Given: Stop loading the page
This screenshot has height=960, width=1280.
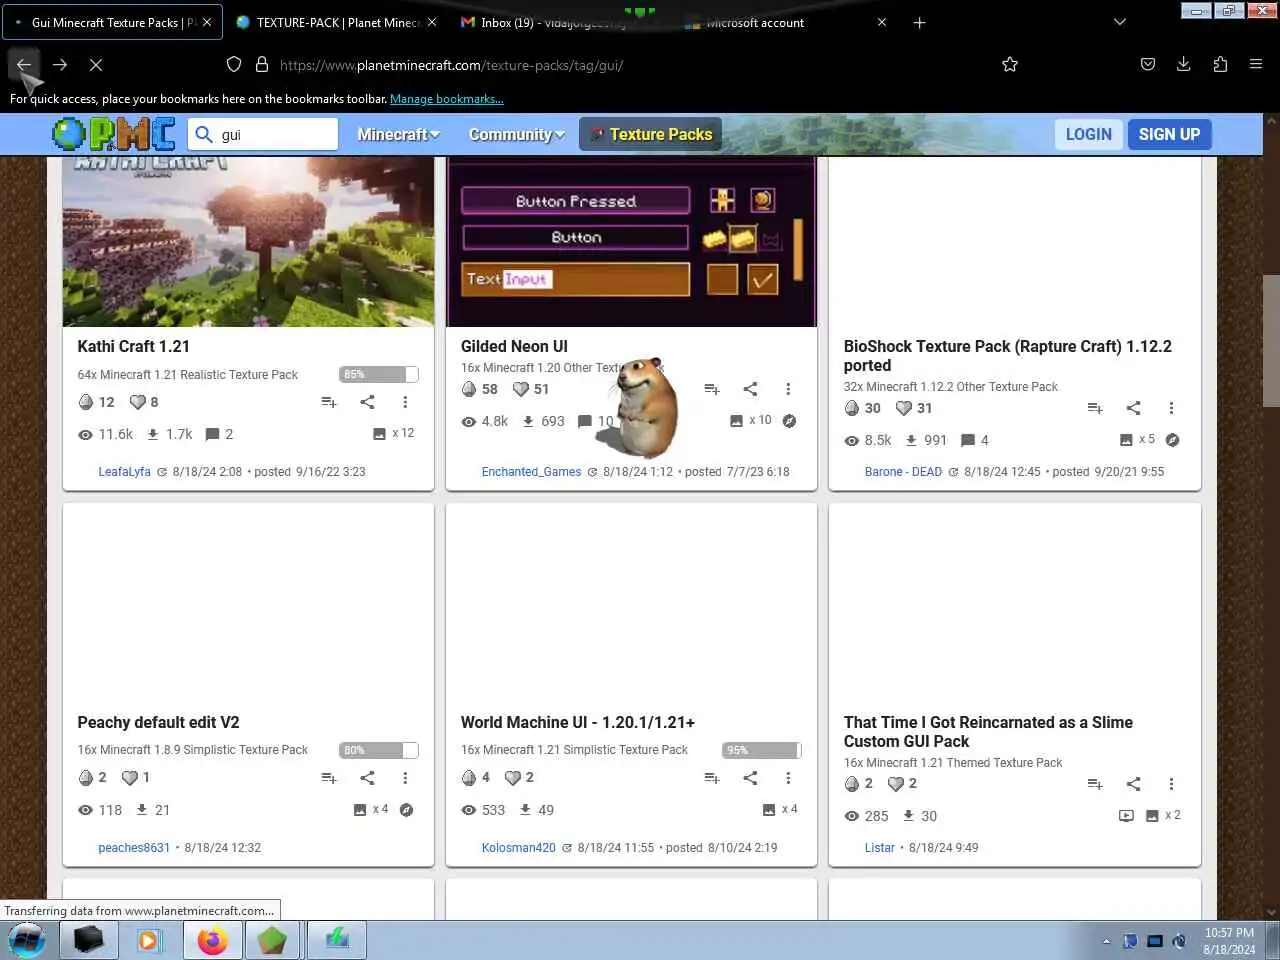Looking at the screenshot, I should click(x=96, y=64).
